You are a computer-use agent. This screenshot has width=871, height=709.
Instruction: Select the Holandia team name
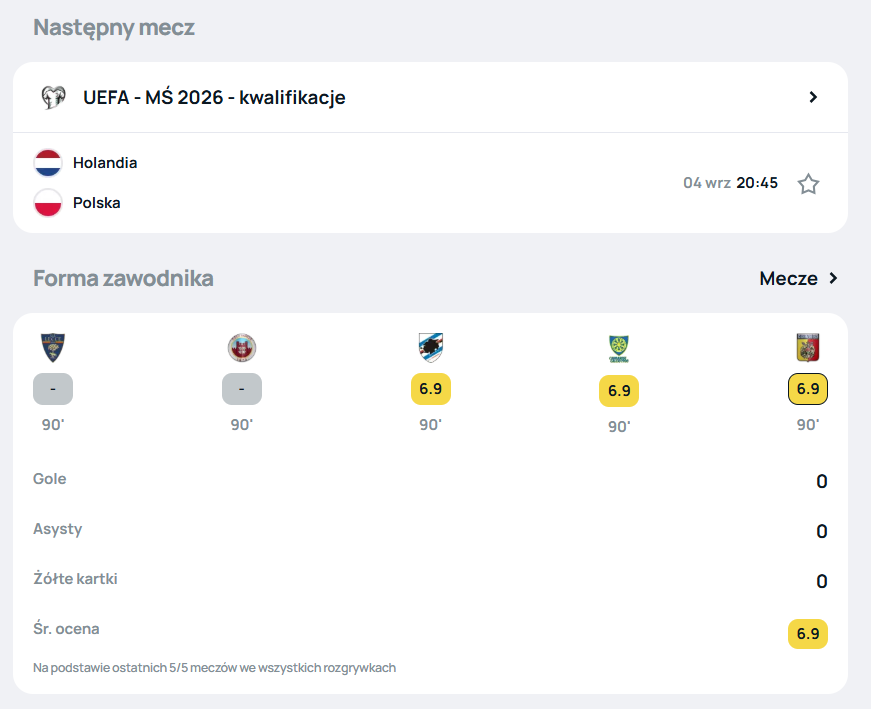tap(105, 163)
